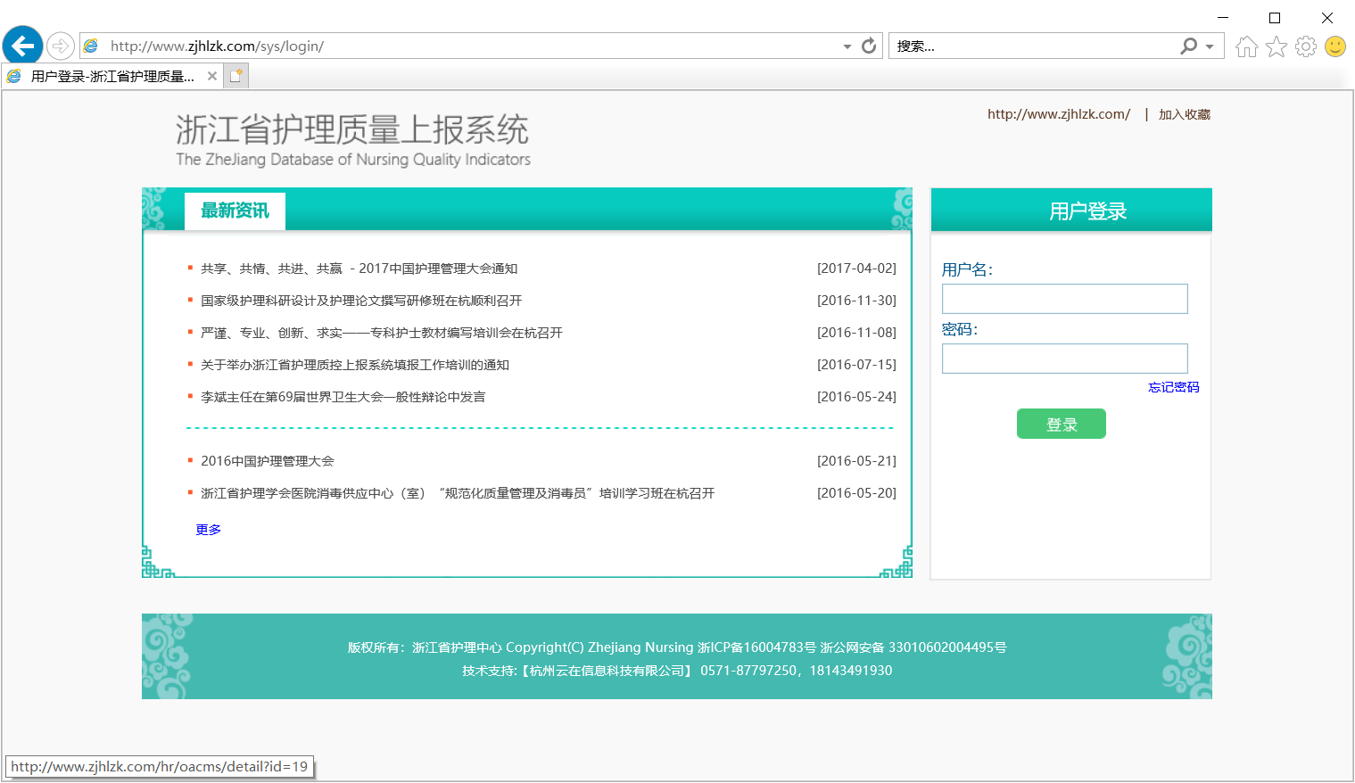Close the 用户登录 browser tab
Viewport: 1355px width, 783px height.
click(212, 76)
